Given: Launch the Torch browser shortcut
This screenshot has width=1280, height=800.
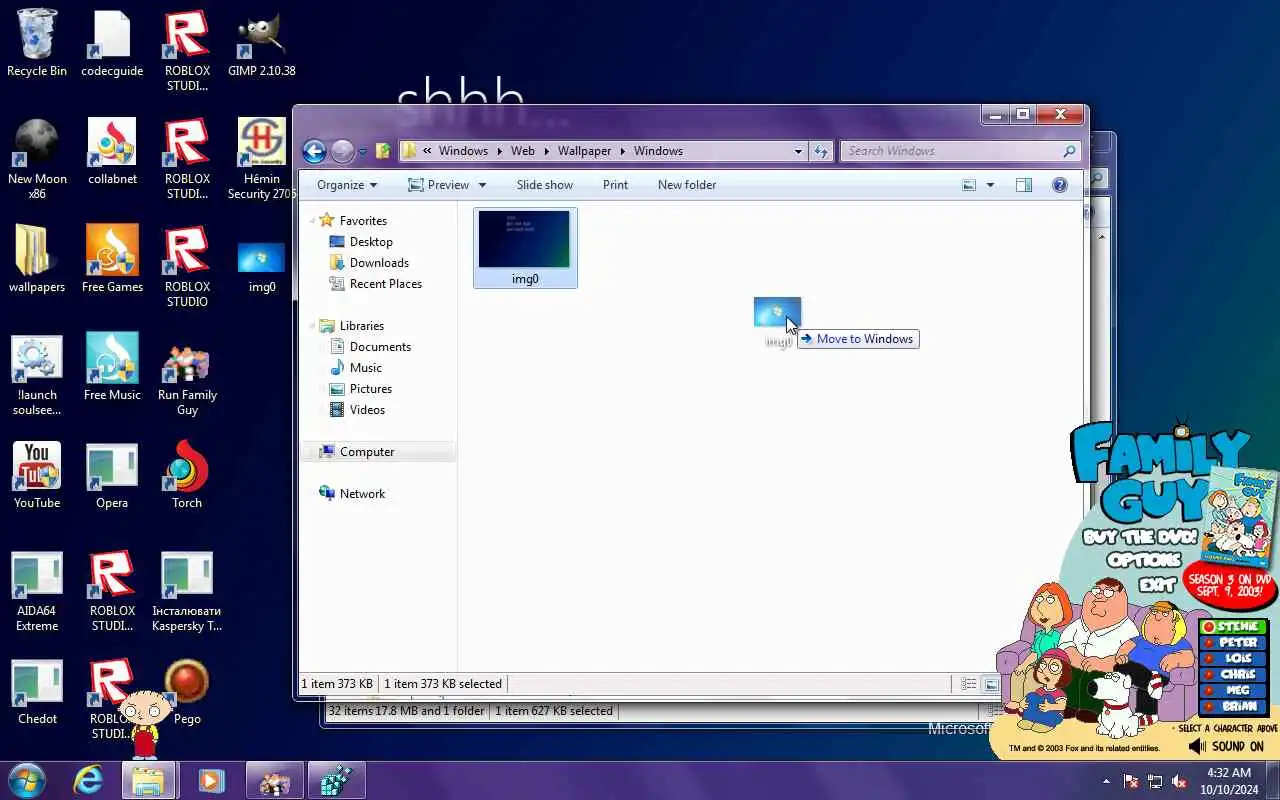Looking at the screenshot, I should [x=187, y=476].
